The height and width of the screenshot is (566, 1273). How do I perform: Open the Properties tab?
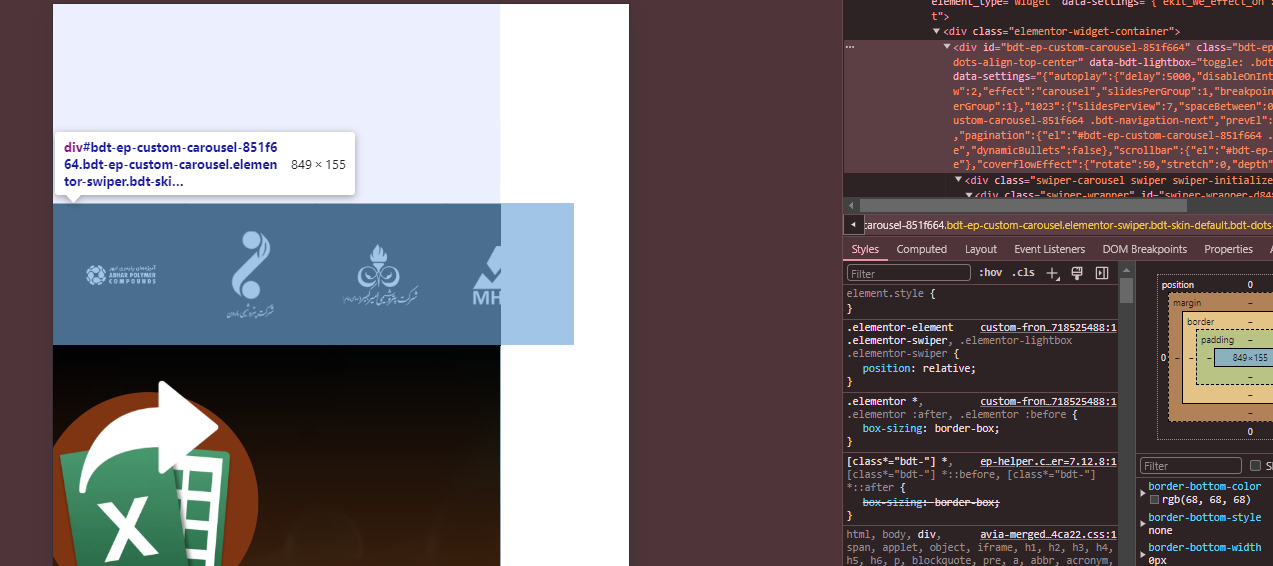pos(1228,249)
